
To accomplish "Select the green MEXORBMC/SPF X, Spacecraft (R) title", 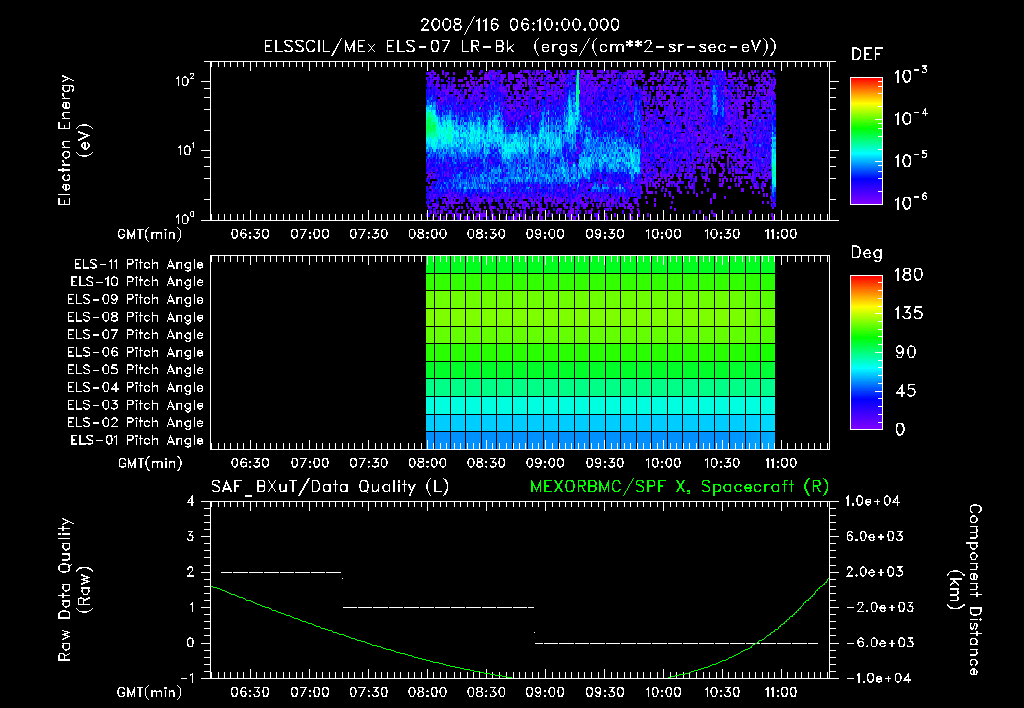I will coord(679,487).
